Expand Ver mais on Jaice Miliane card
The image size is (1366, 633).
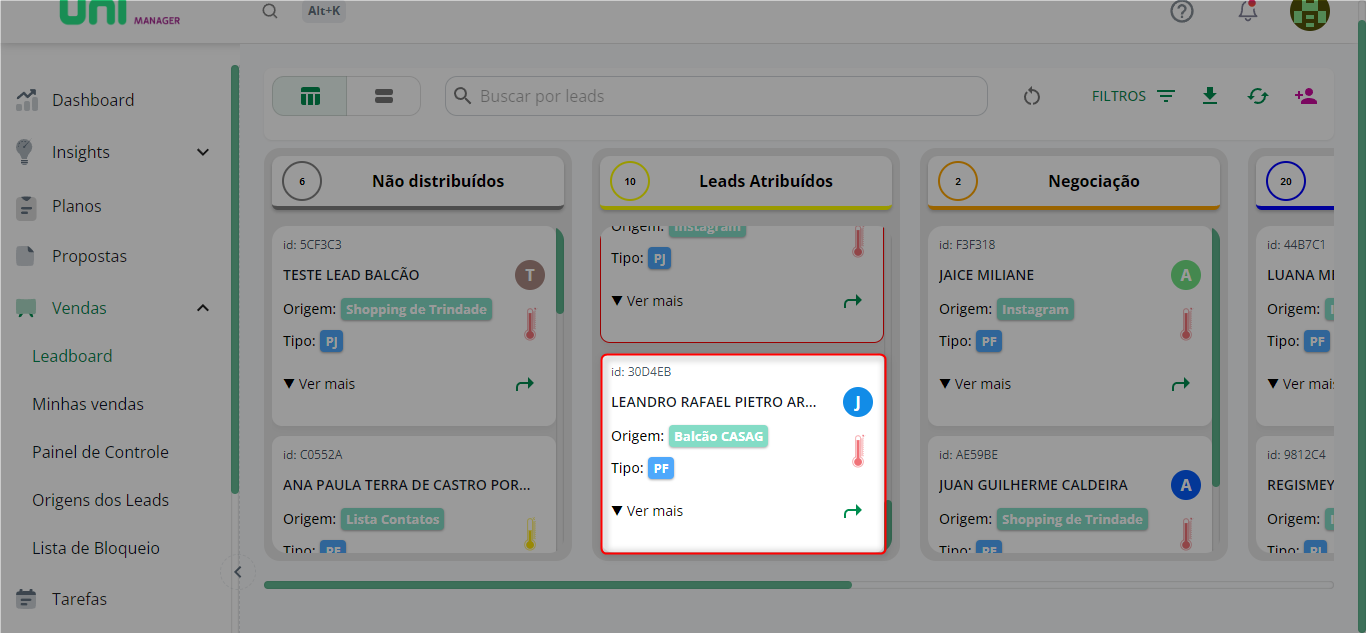click(975, 384)
